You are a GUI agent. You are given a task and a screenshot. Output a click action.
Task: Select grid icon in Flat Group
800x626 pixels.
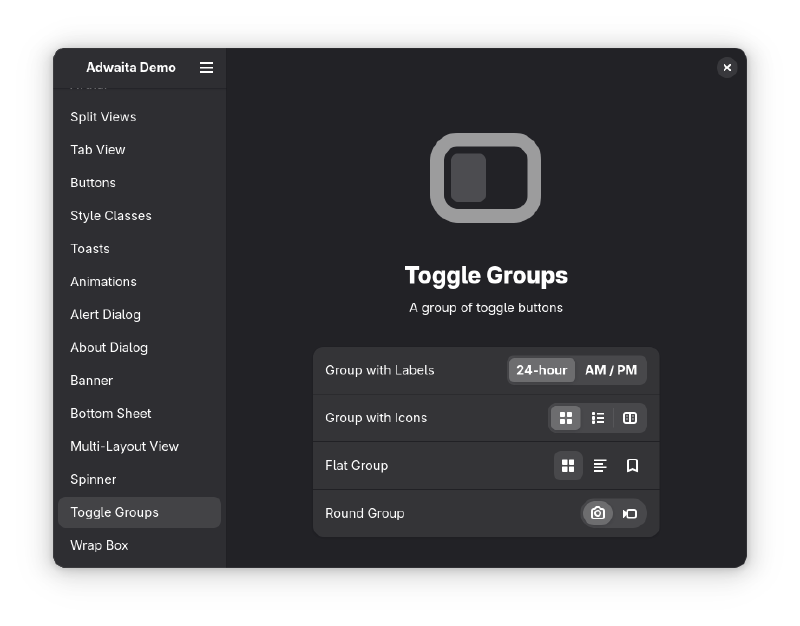coord(568,466)
